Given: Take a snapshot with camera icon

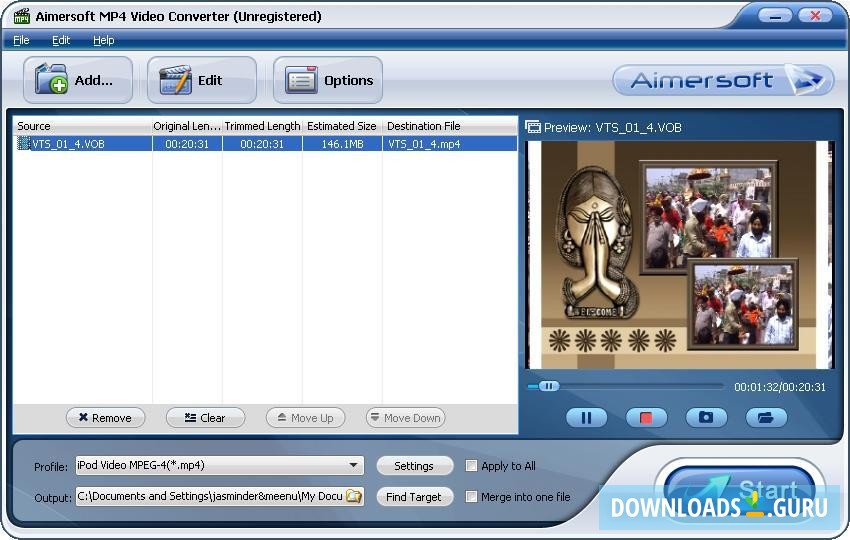Looking at the screenshot, I should pyautogui.click(x=706, y=417).
